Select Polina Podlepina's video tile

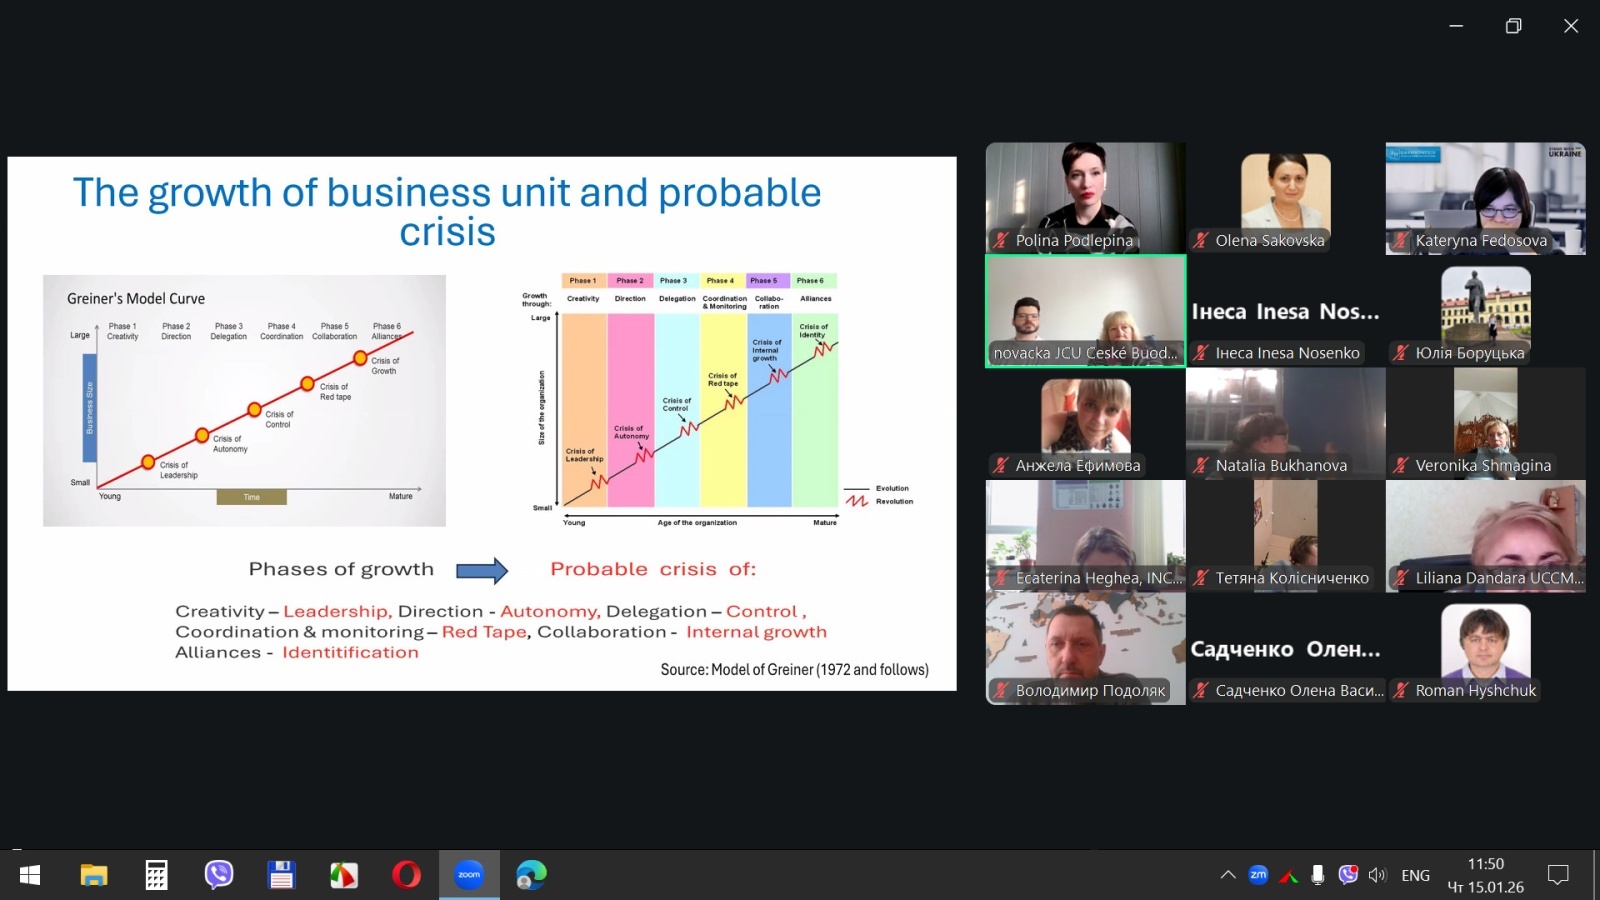(1085, 197)
